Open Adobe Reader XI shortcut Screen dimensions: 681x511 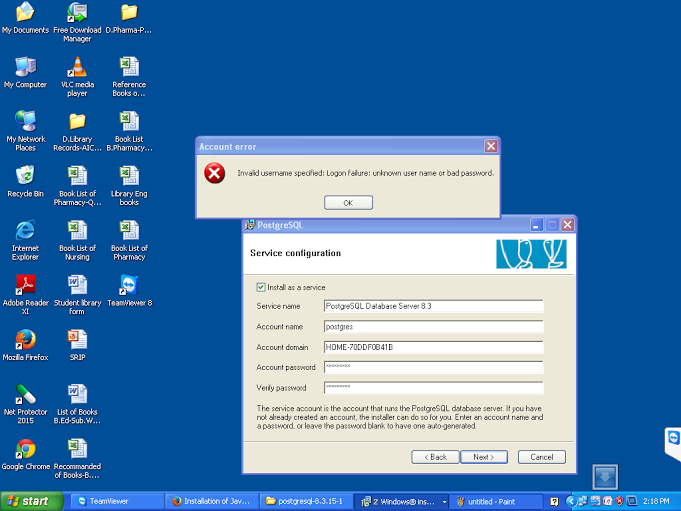pyautogui.click(x=25, y=285)
